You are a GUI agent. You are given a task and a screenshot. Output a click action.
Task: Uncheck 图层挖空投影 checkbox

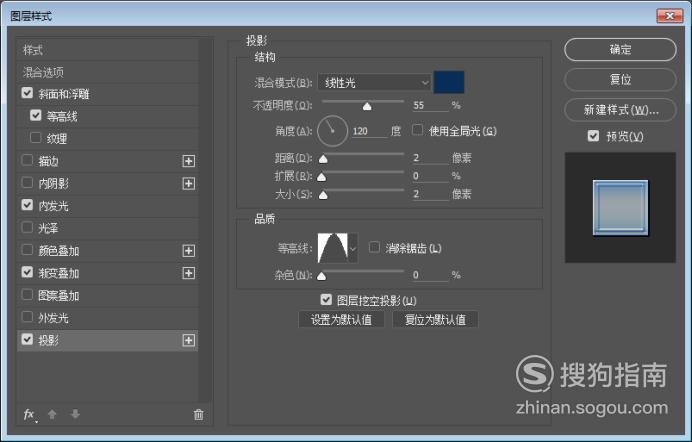pyautogui.click(x=326, y=300)
